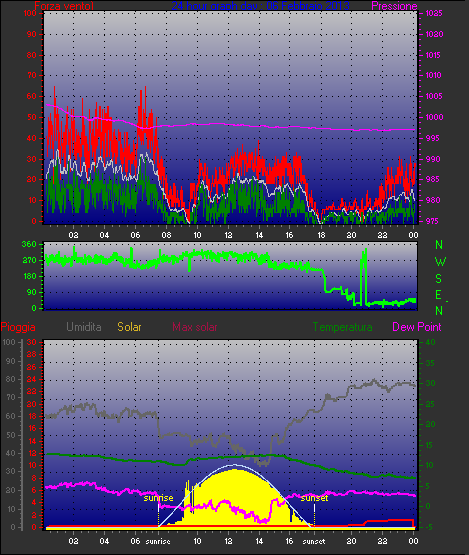Click the '24' value on the red rain axis
This screenshot has width=469, height=555.
click(32, 379)
